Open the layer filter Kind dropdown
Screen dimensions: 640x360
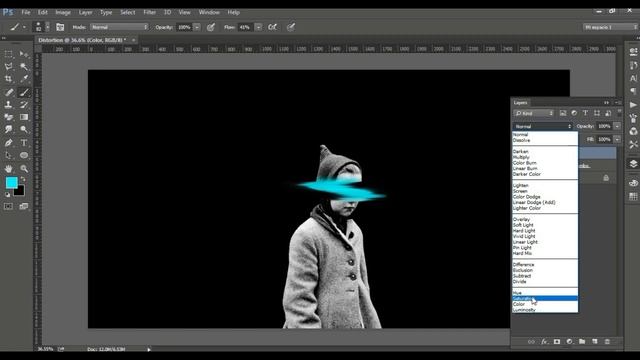tap(534, 113)
